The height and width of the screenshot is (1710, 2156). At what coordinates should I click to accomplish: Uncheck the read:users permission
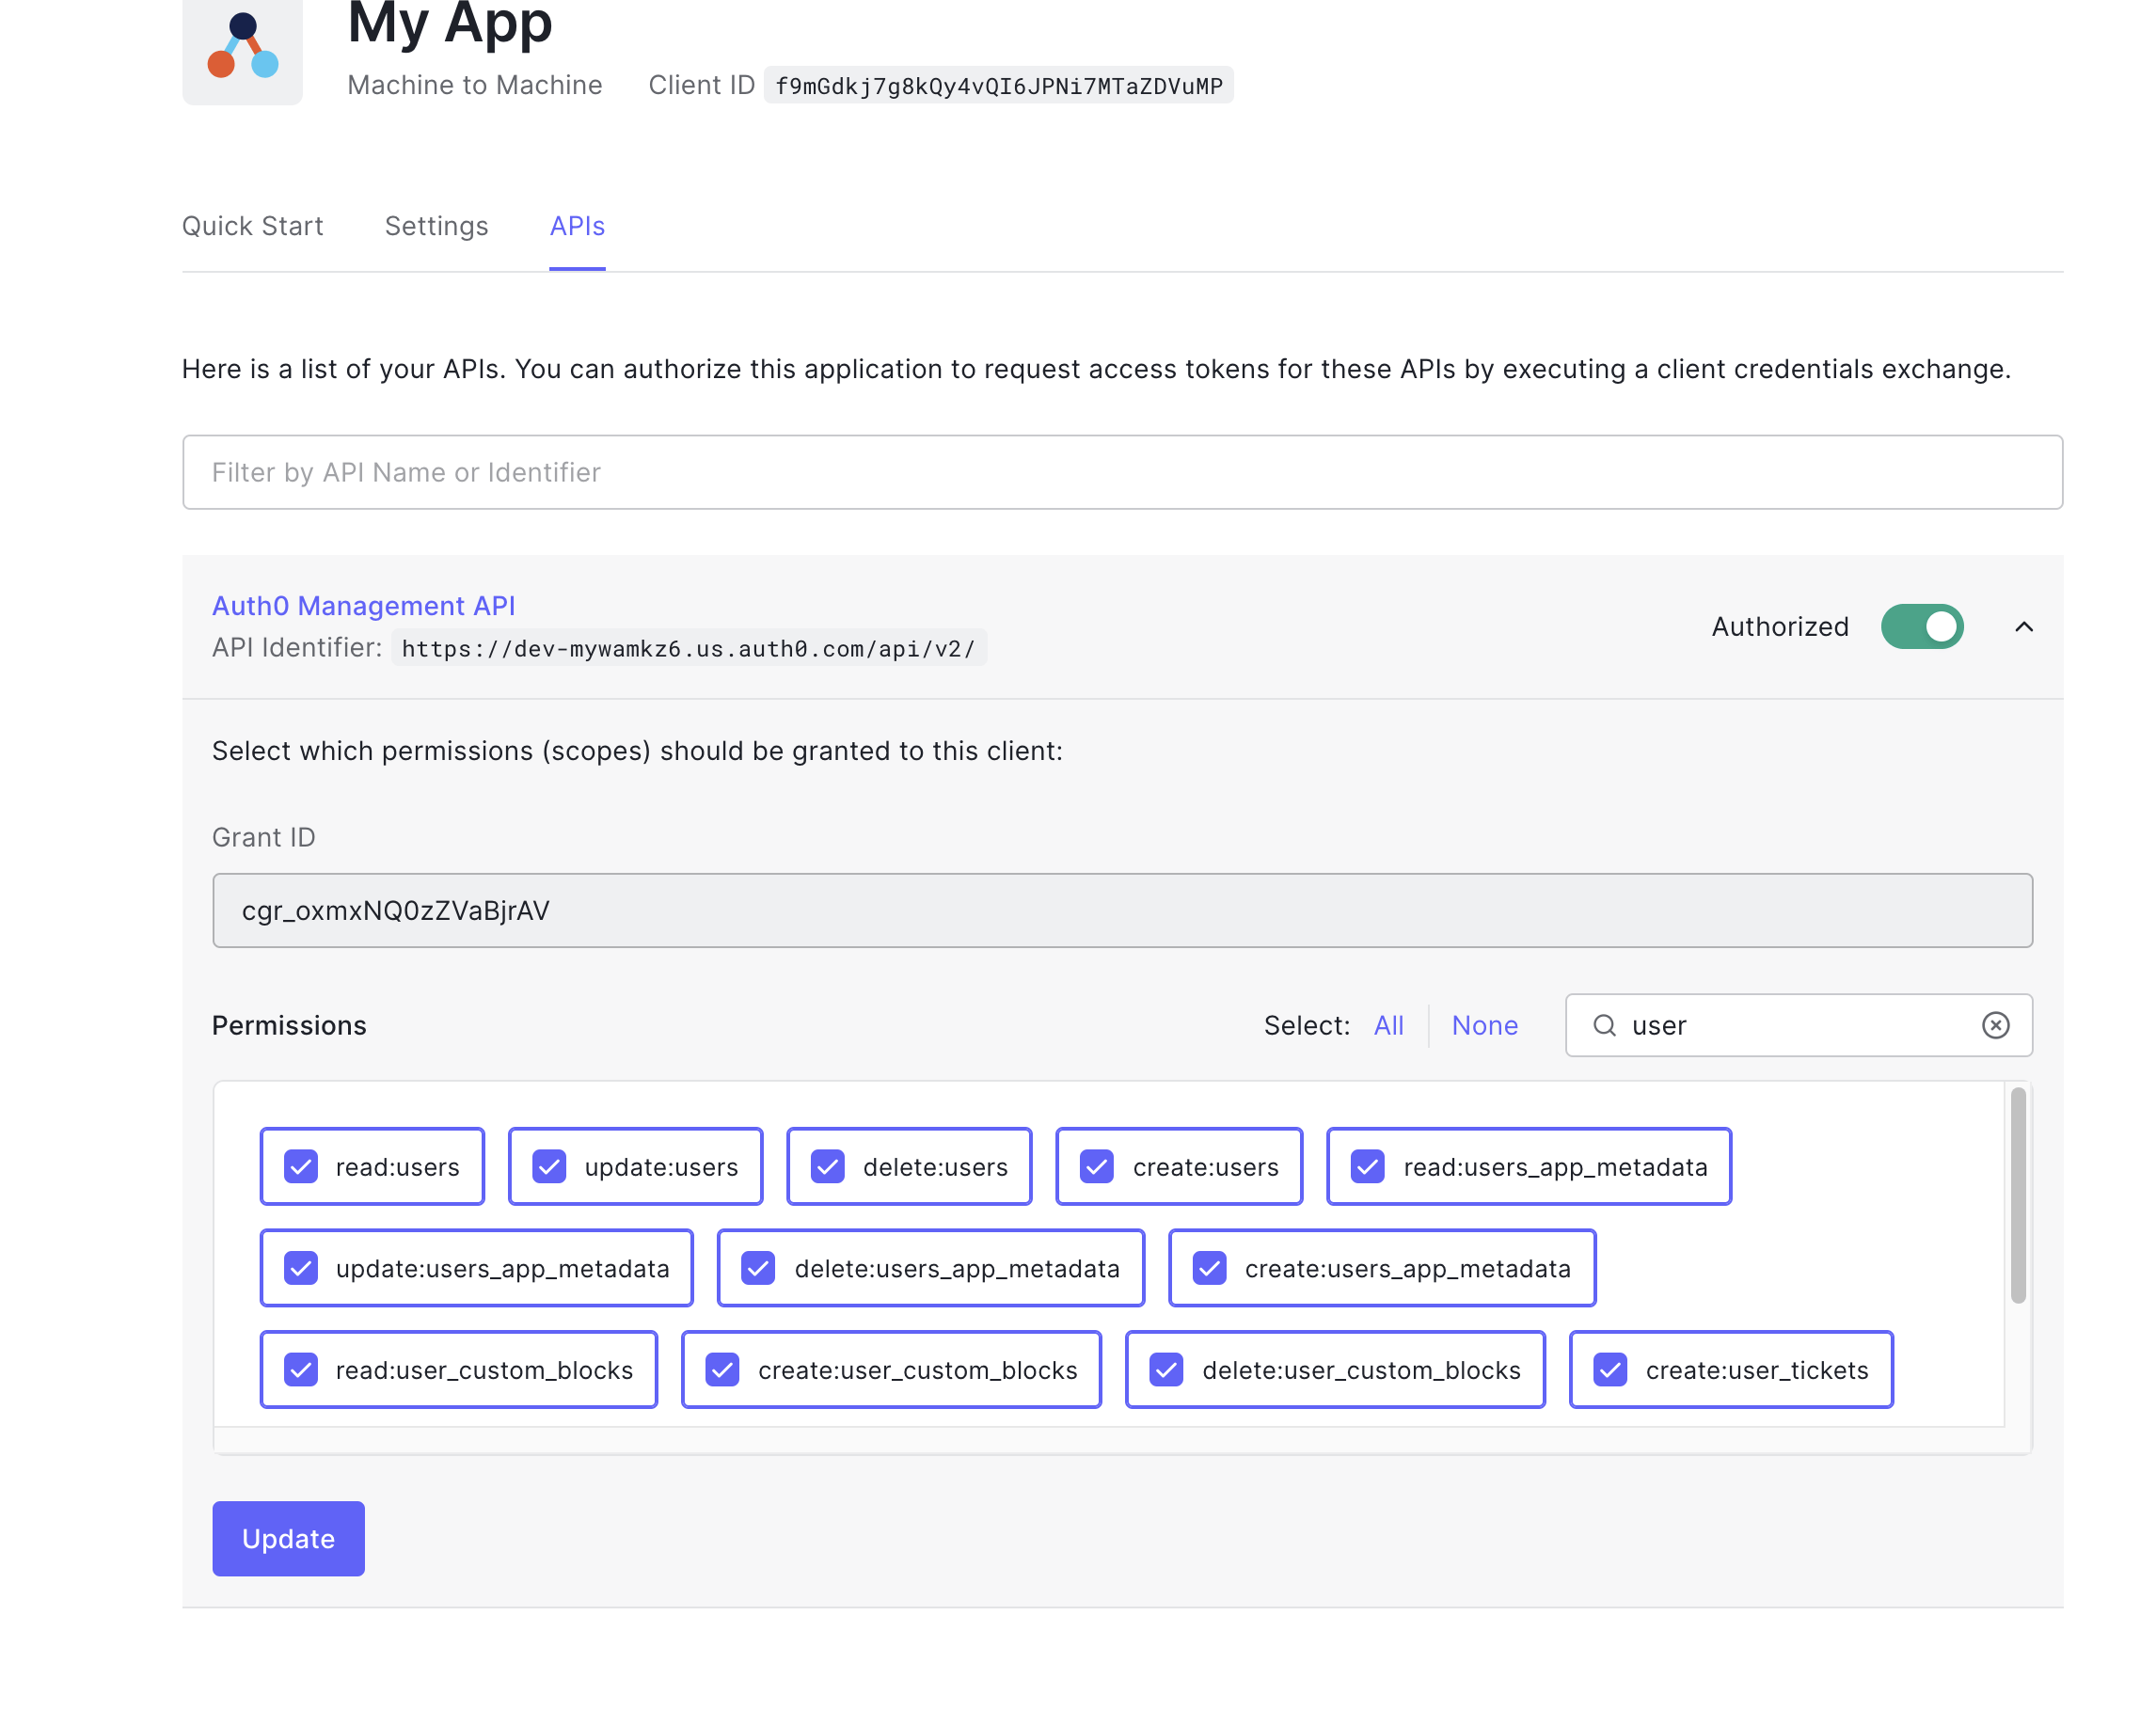point(301,1166)
